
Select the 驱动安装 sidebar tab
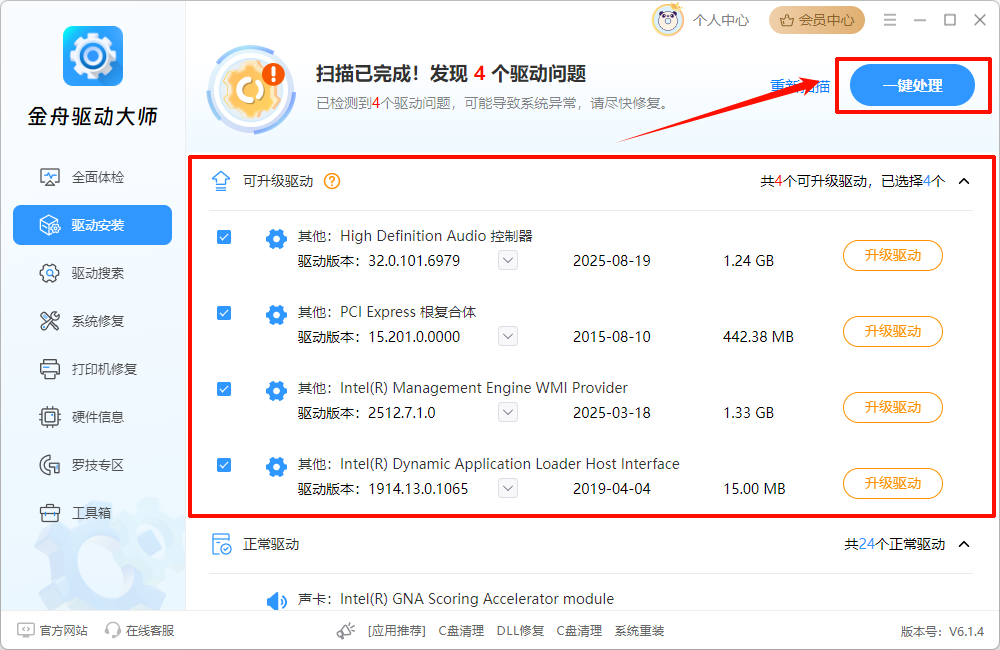click(92, 225)
